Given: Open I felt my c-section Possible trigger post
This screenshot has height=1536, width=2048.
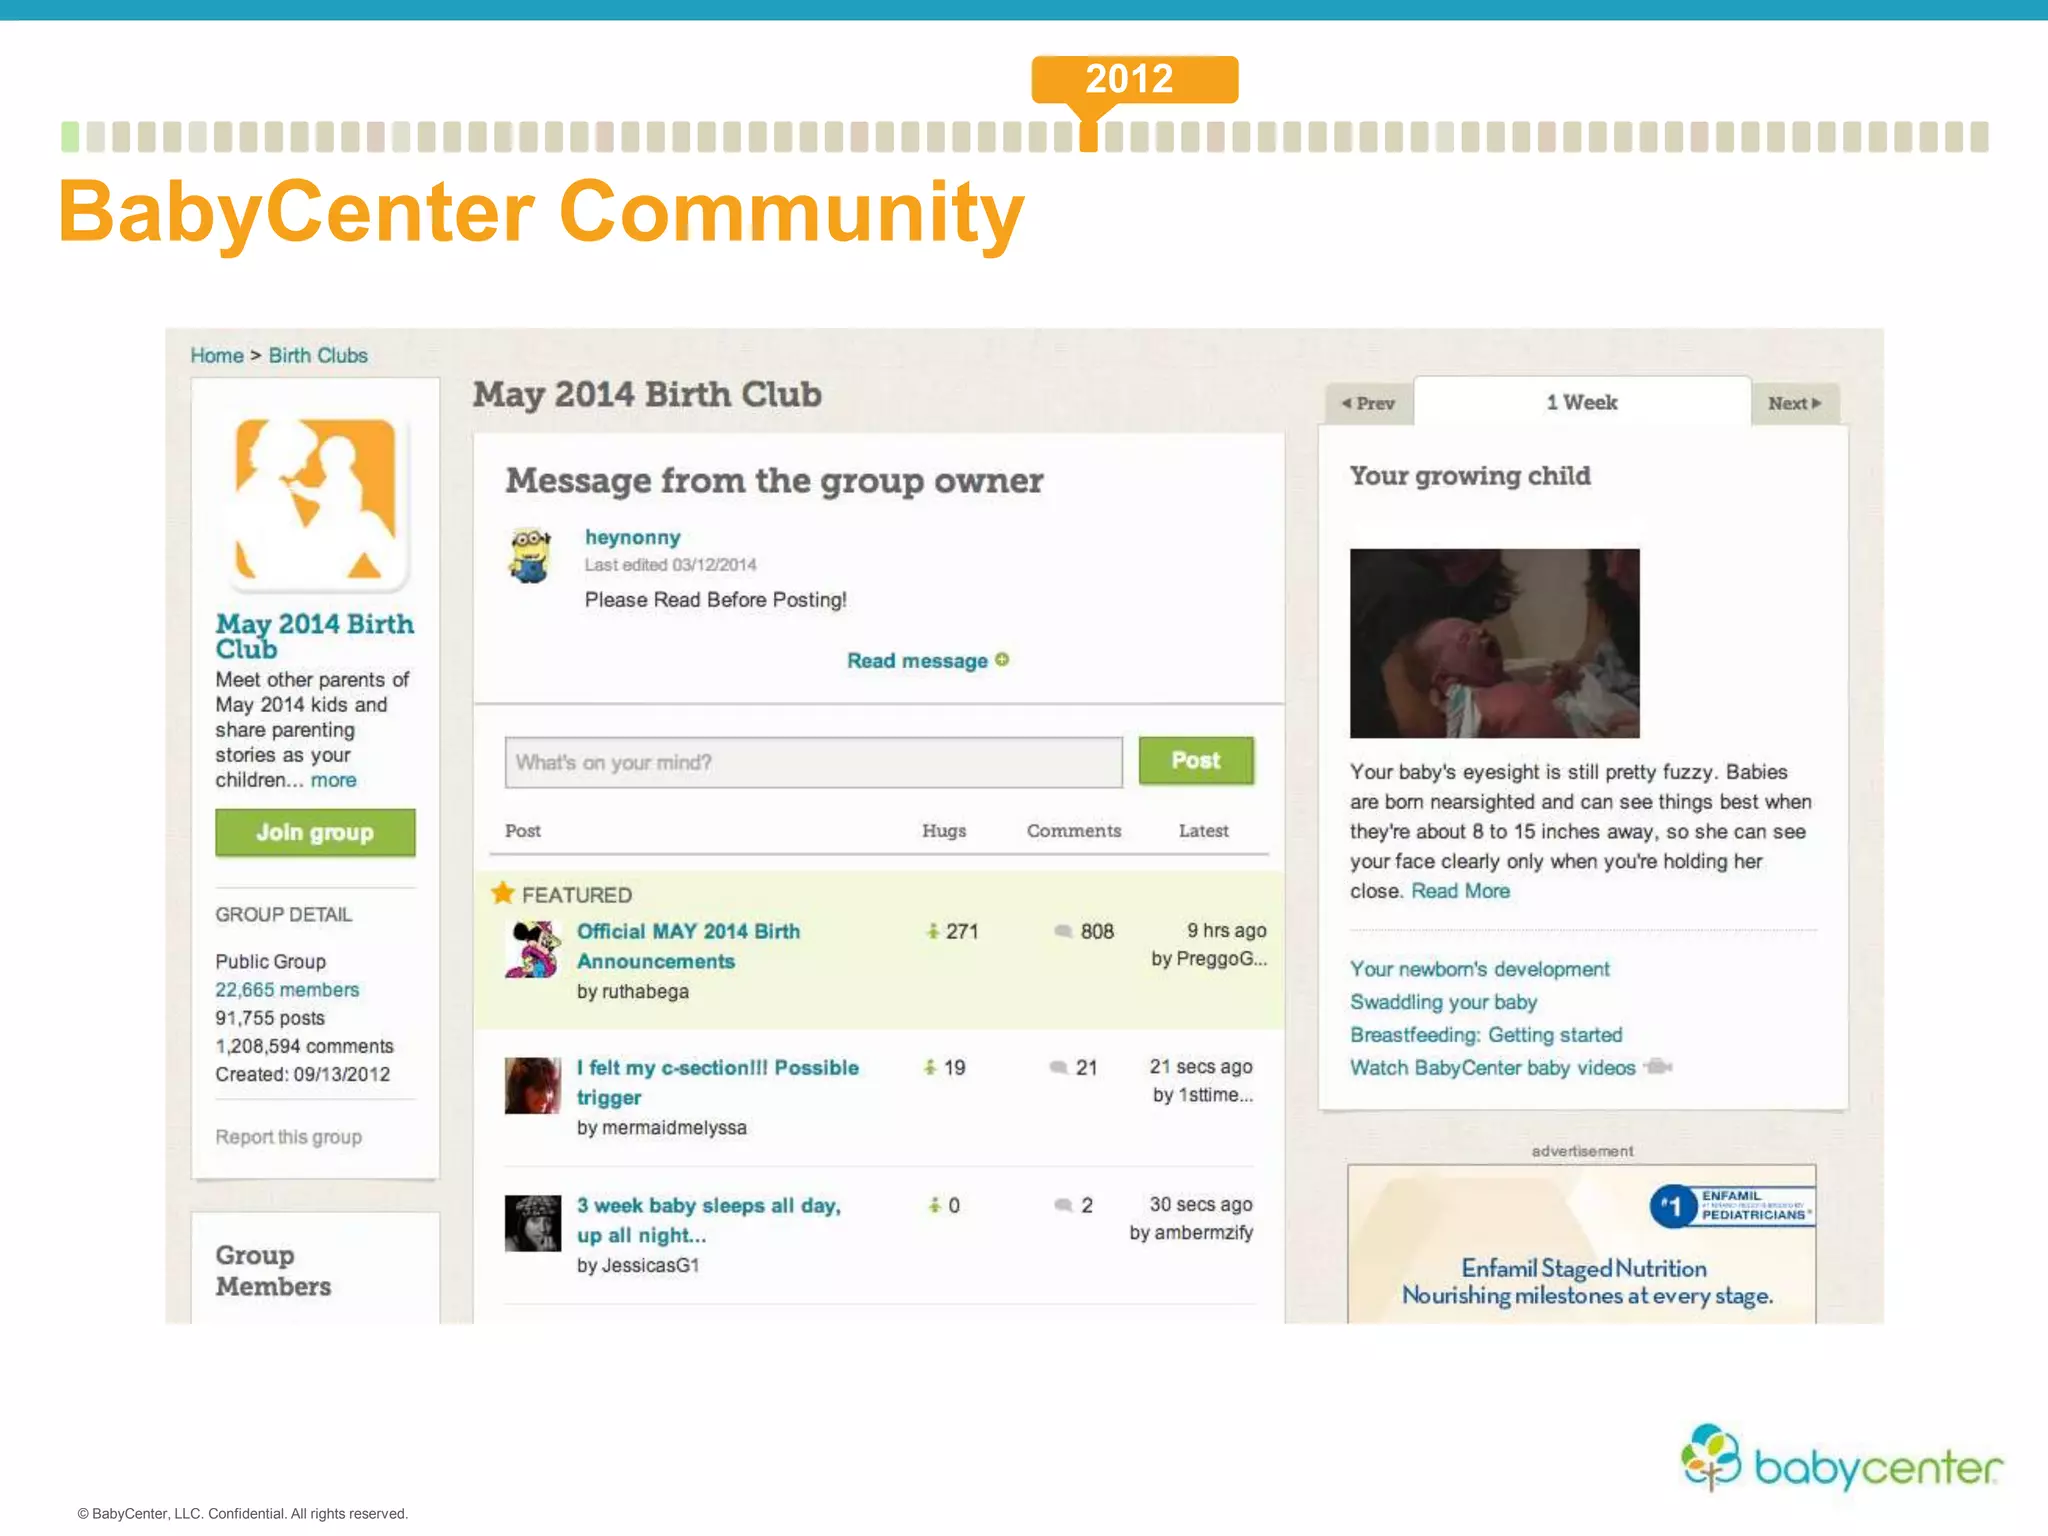Looking at the screenshot, I should pos(718,1082).
